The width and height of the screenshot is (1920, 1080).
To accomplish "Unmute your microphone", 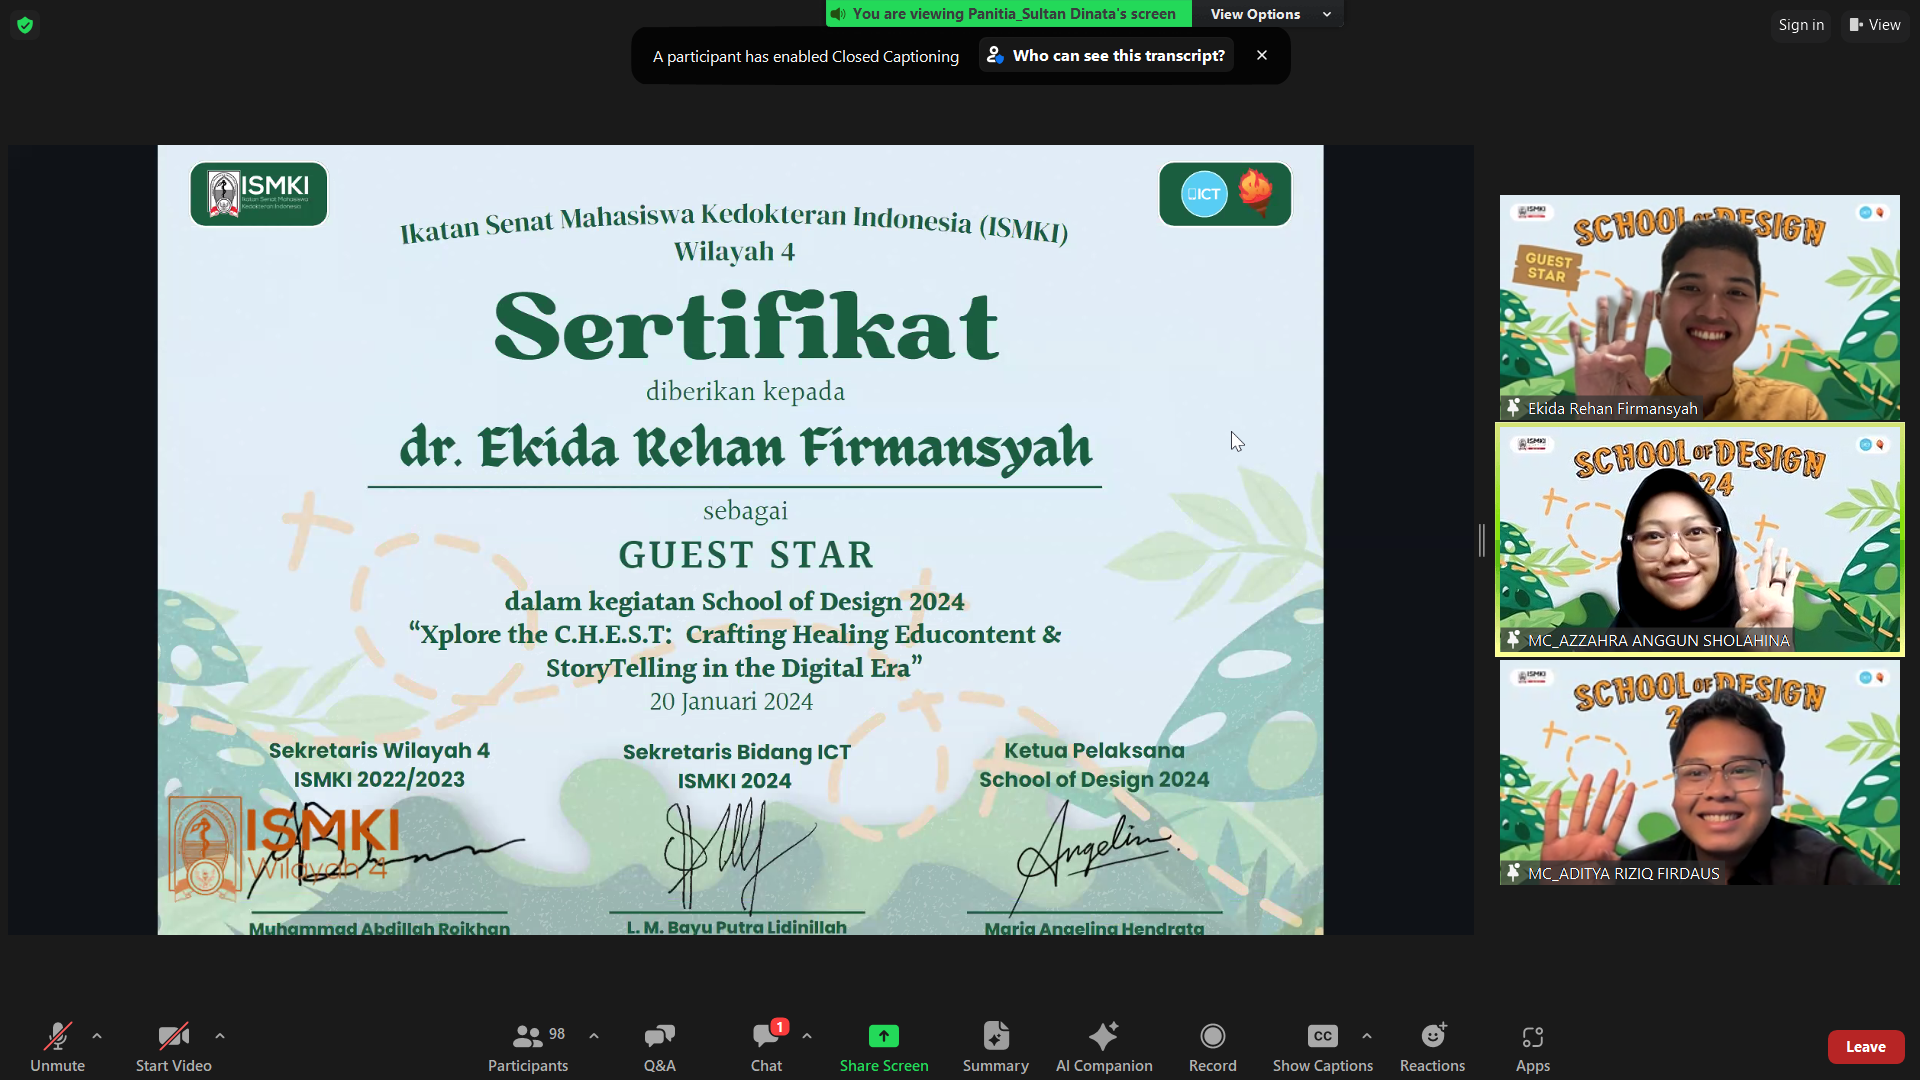I will click(57, 1046).
